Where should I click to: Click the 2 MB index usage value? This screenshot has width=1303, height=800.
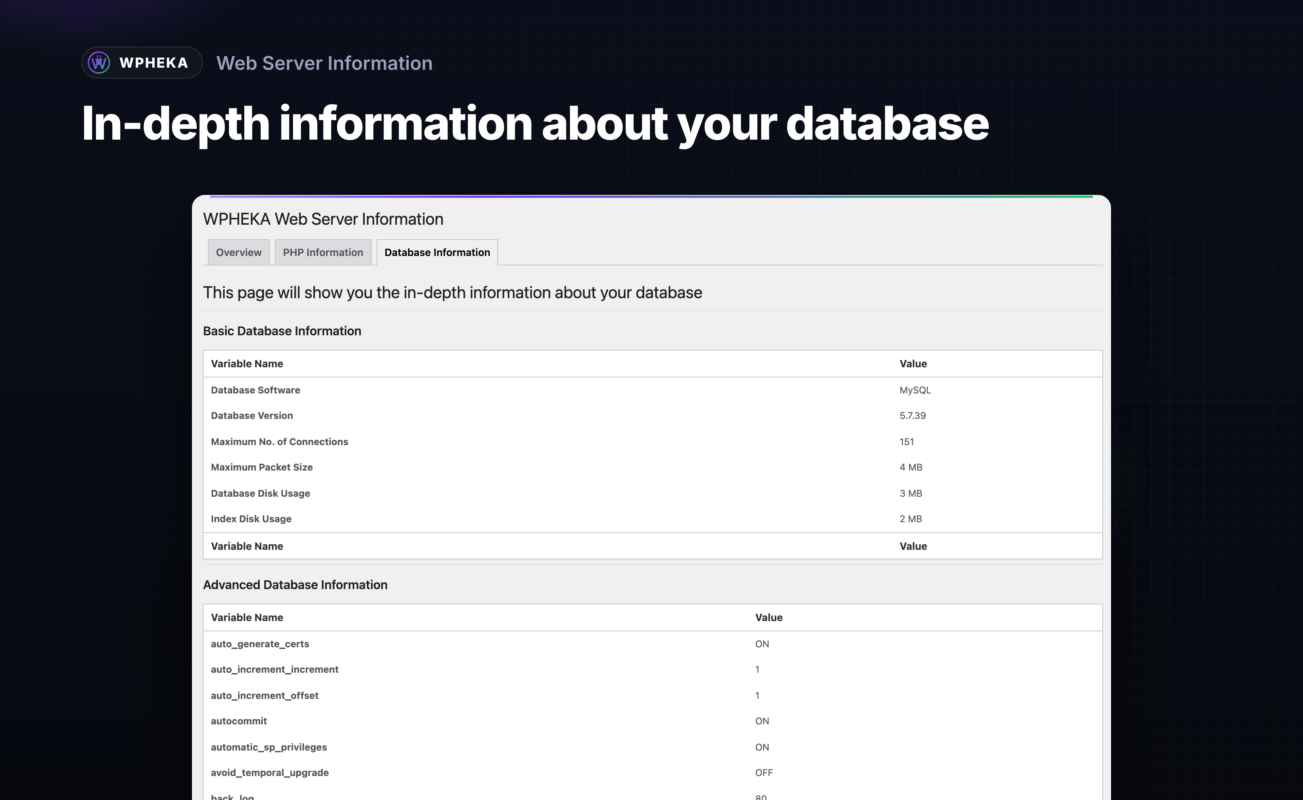[910, 519]
